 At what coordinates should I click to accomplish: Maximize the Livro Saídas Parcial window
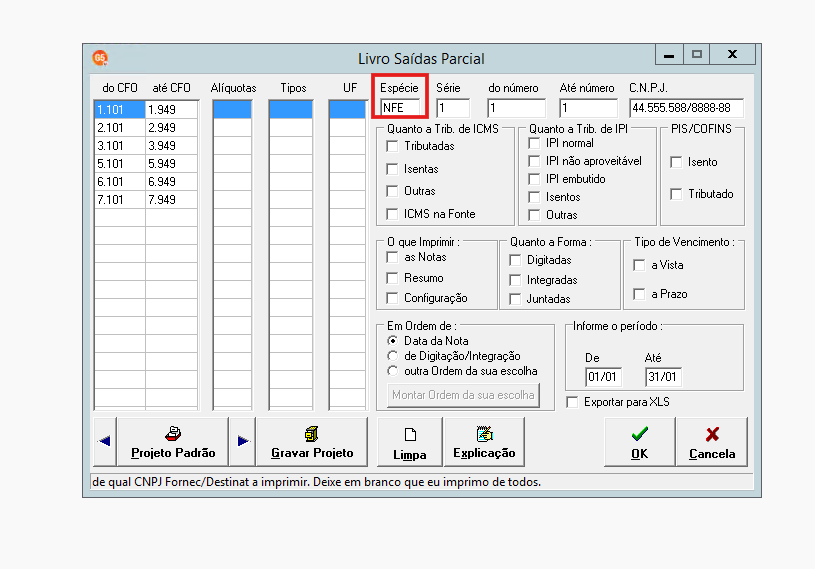(x=696, y=55)
